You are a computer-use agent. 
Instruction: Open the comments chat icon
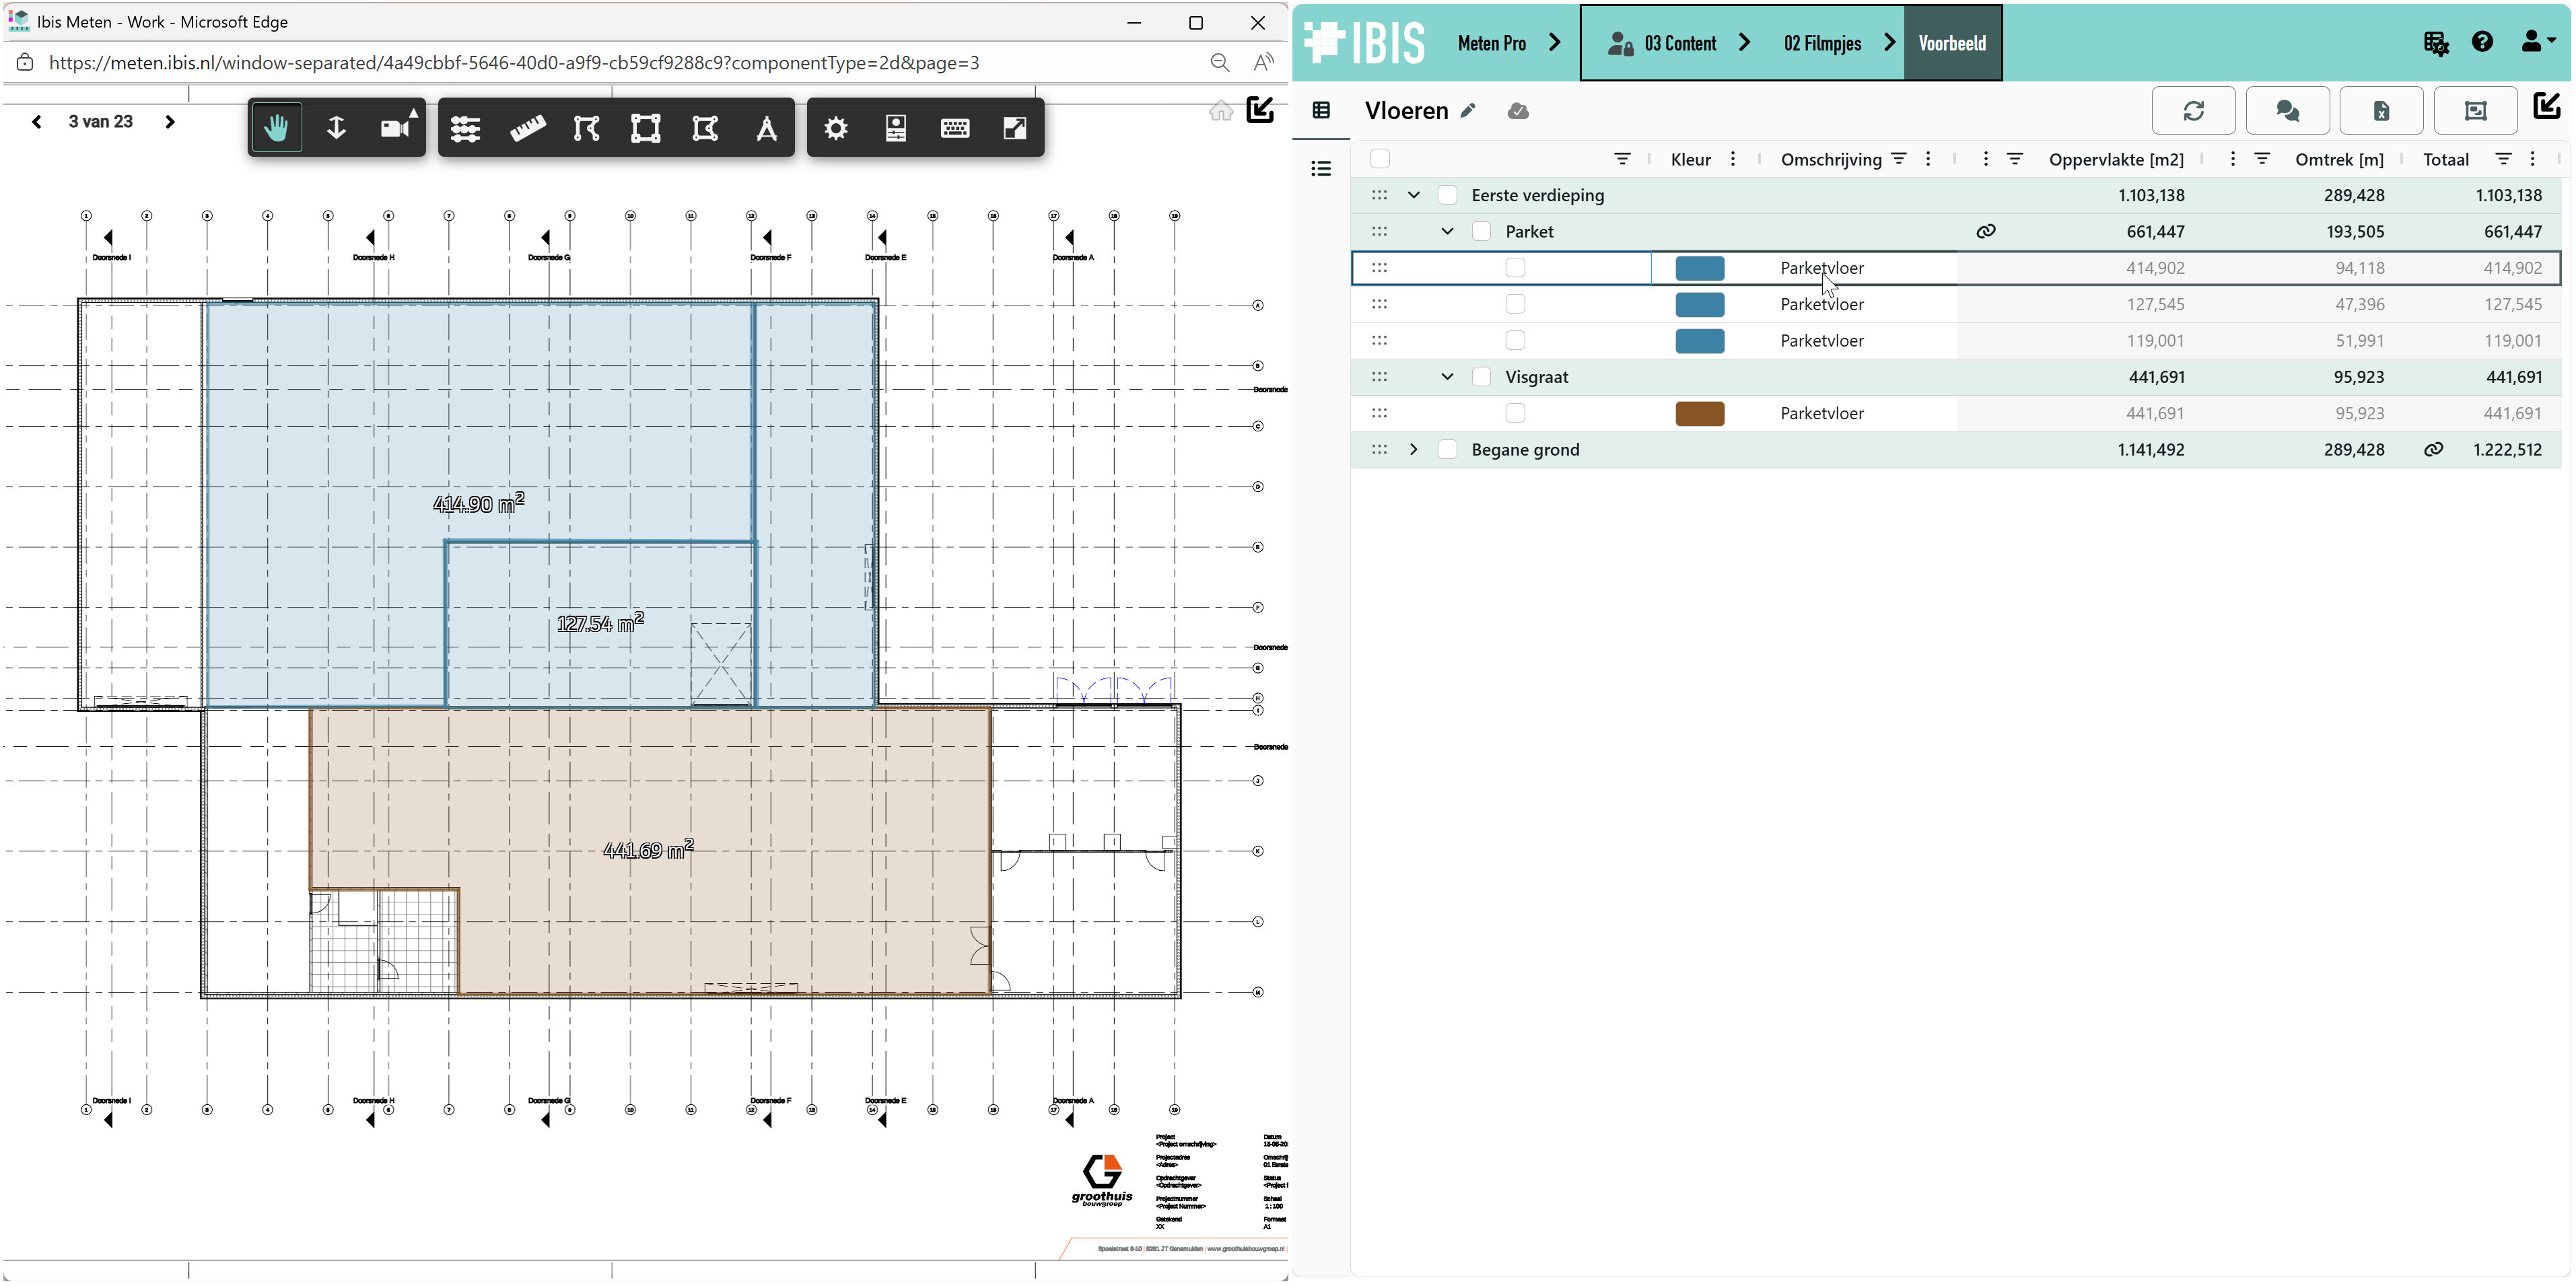click(2287, 111)
